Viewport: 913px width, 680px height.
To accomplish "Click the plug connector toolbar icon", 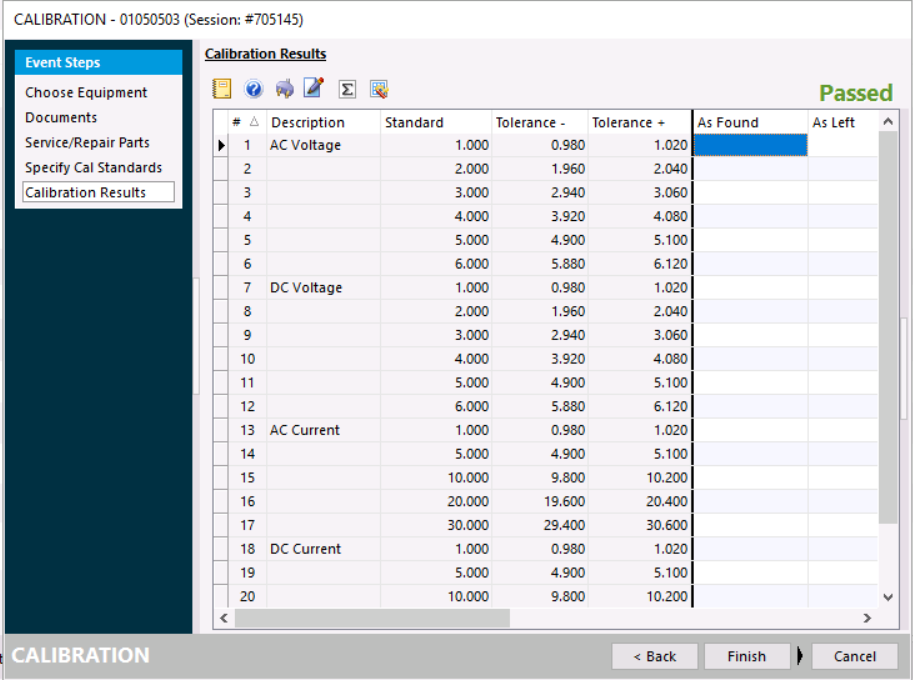I will point(284,89).
